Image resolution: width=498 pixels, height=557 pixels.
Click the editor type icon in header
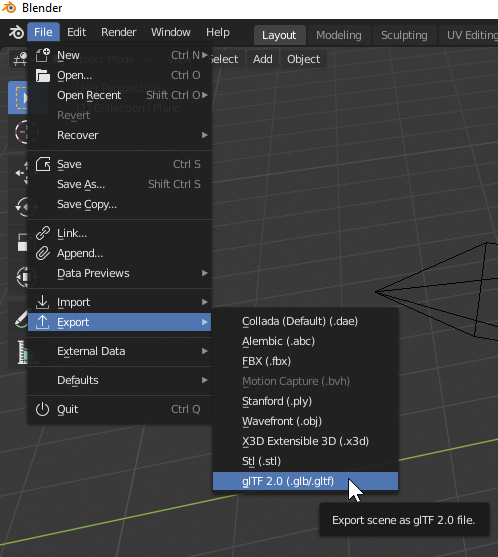[19, 59]
